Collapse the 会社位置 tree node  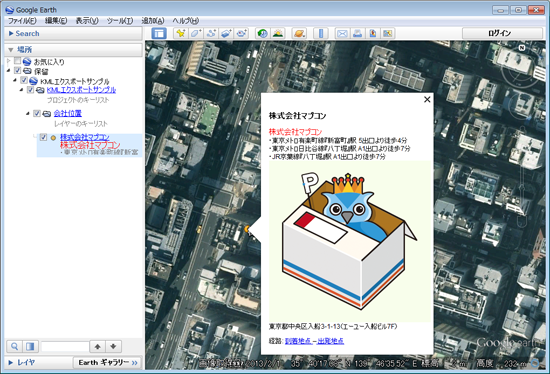[28, 113]
